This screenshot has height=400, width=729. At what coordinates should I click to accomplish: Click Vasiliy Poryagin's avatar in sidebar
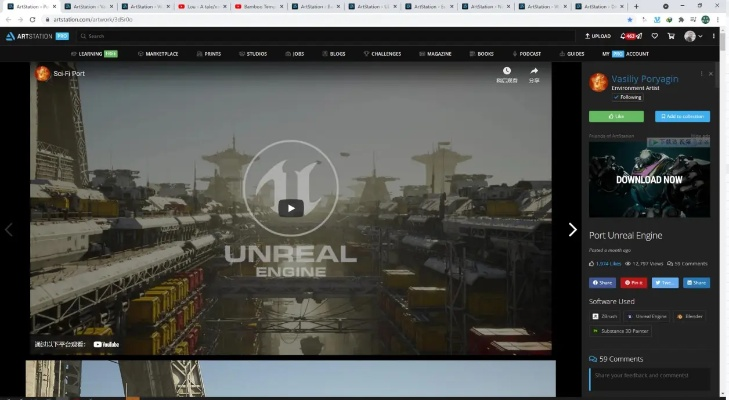click(x=598, y=82)
